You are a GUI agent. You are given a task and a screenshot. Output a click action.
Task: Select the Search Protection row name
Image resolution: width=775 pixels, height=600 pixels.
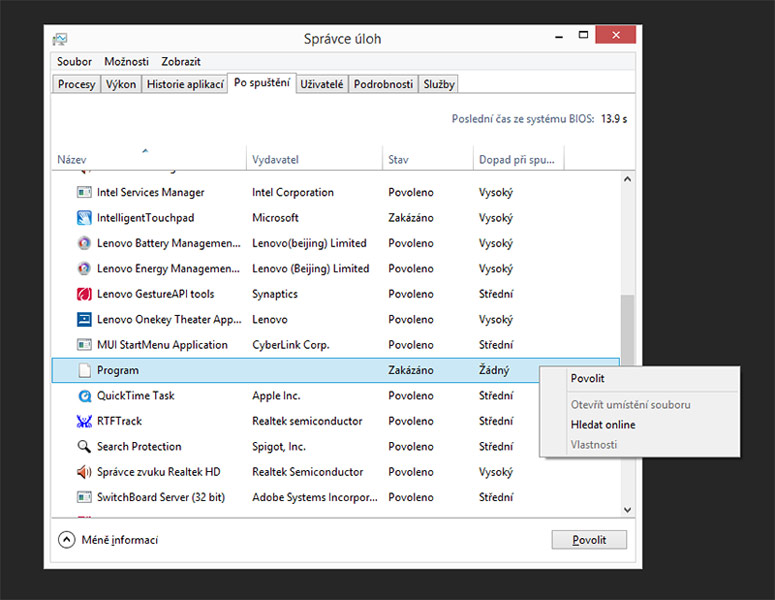139,446
